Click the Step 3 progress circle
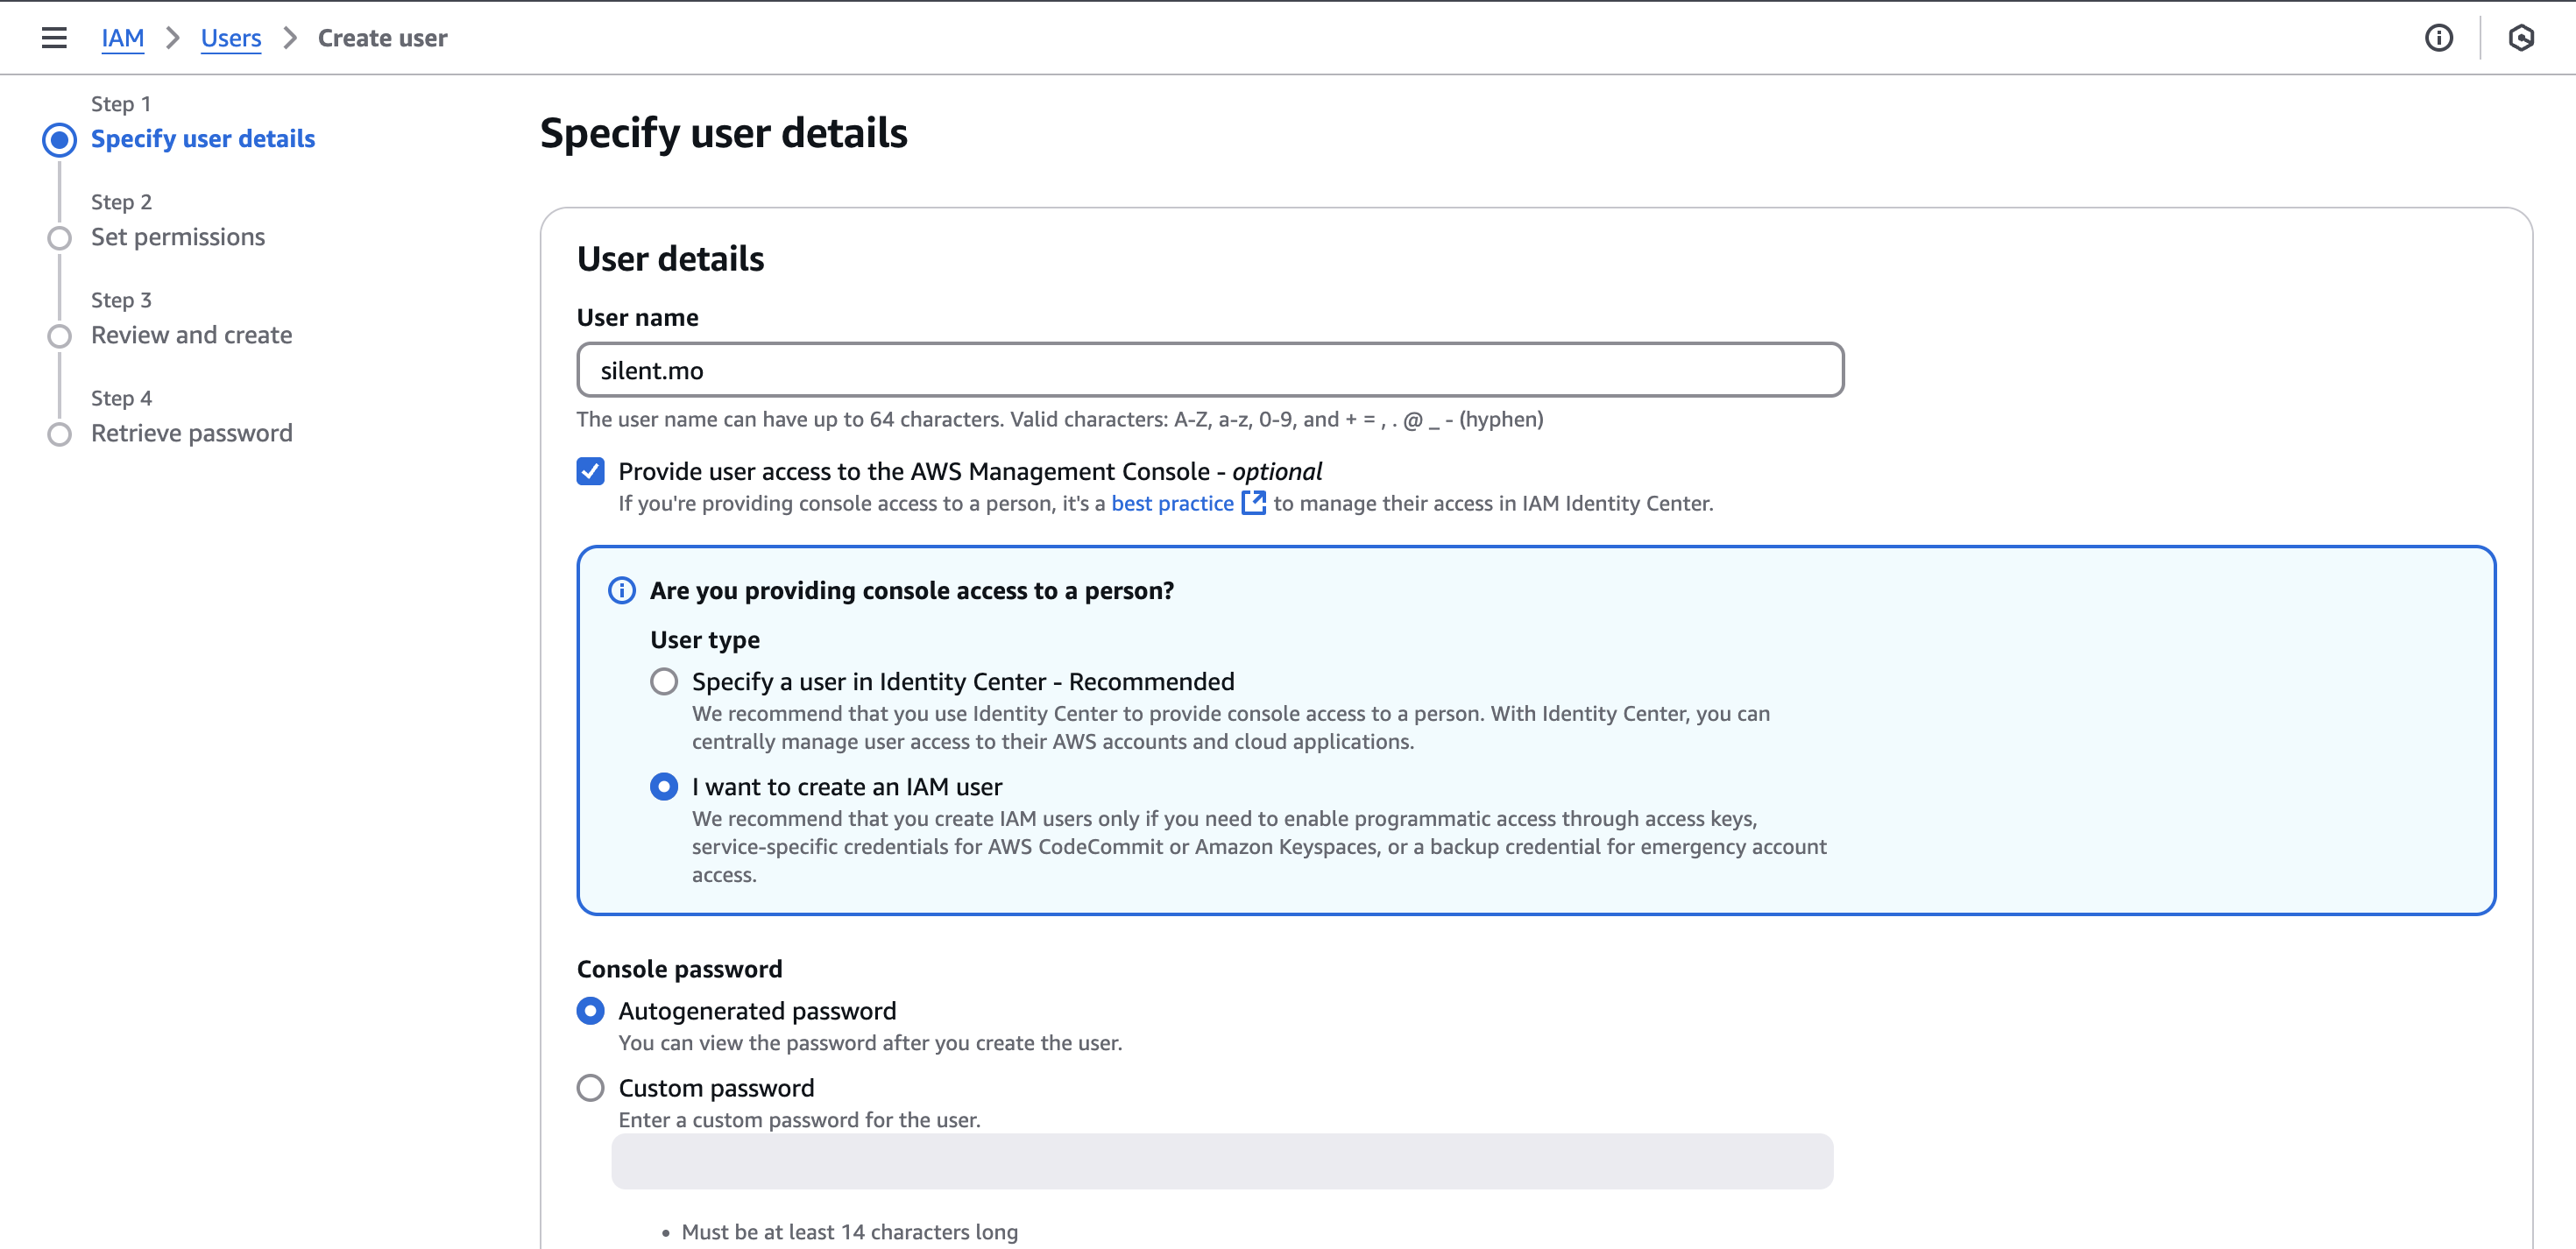This screenshot has width=2576, height=1249. coord(59,336)
